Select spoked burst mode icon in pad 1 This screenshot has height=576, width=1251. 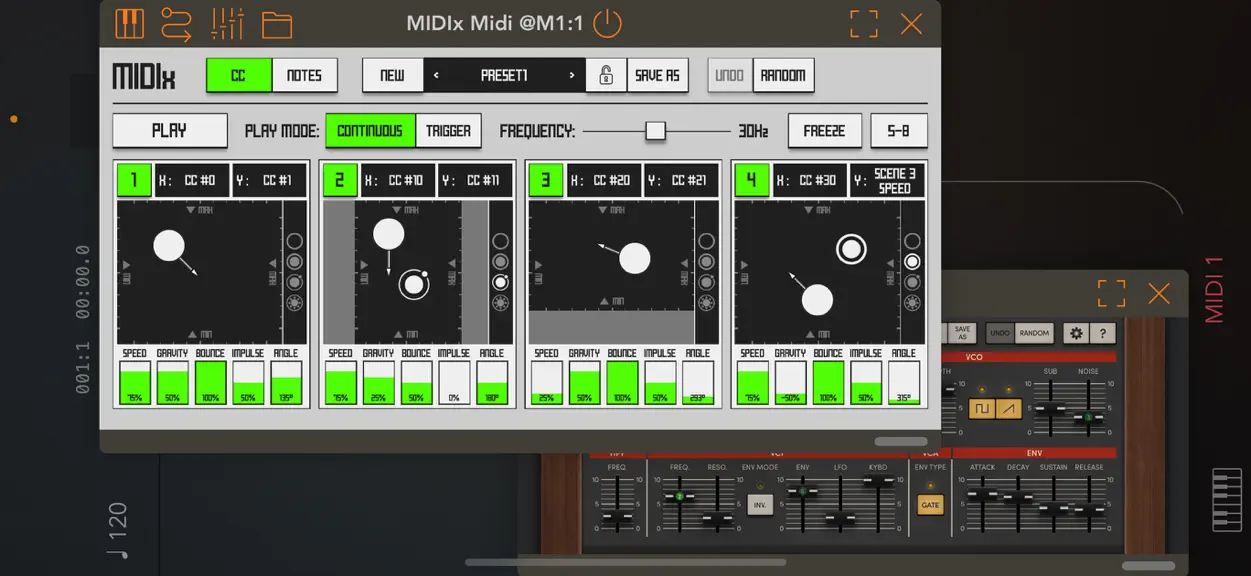295,303
